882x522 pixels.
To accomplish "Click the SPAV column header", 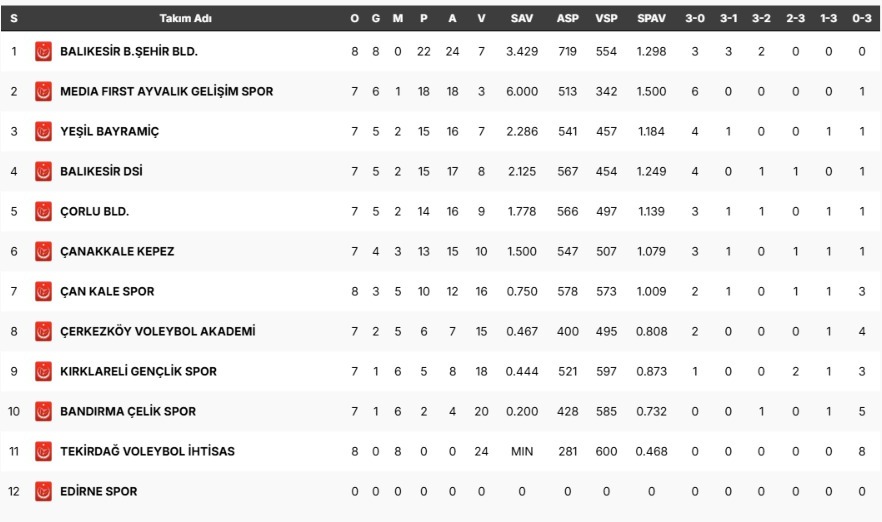I will pyautogui.click(x=652, y=18).
